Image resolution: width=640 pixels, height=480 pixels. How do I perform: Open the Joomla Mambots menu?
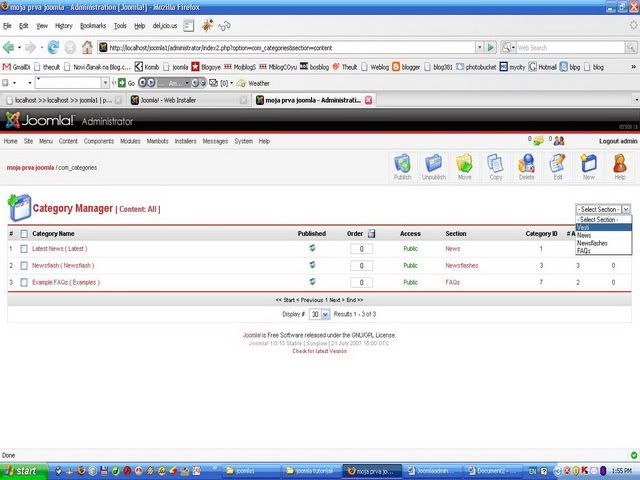click(157, 141)
